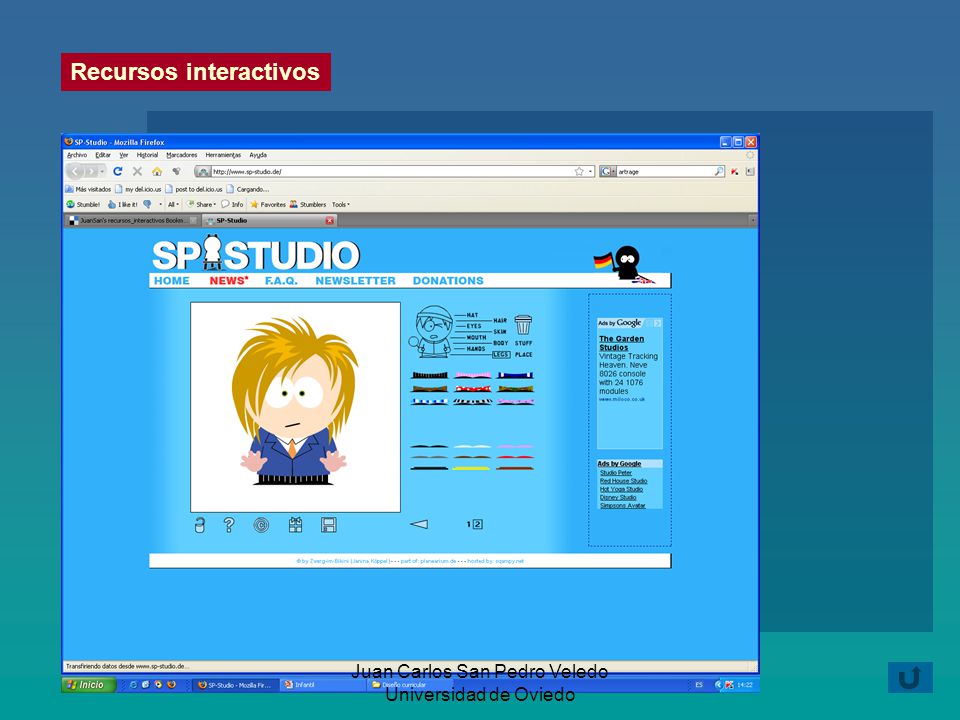This screenshot has height=720, width=960.
Task: Choose the yellow shoes option
Action: click(x=471, y=468)
